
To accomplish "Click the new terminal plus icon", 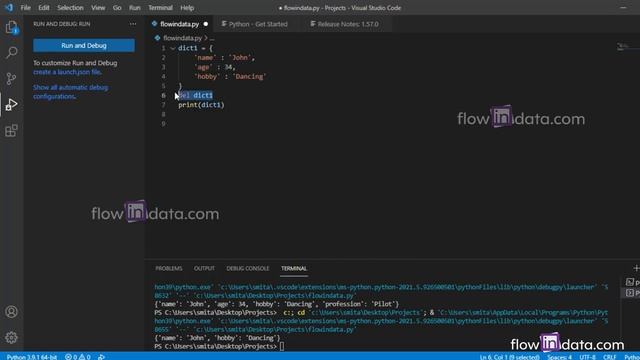I will point(636,268).
